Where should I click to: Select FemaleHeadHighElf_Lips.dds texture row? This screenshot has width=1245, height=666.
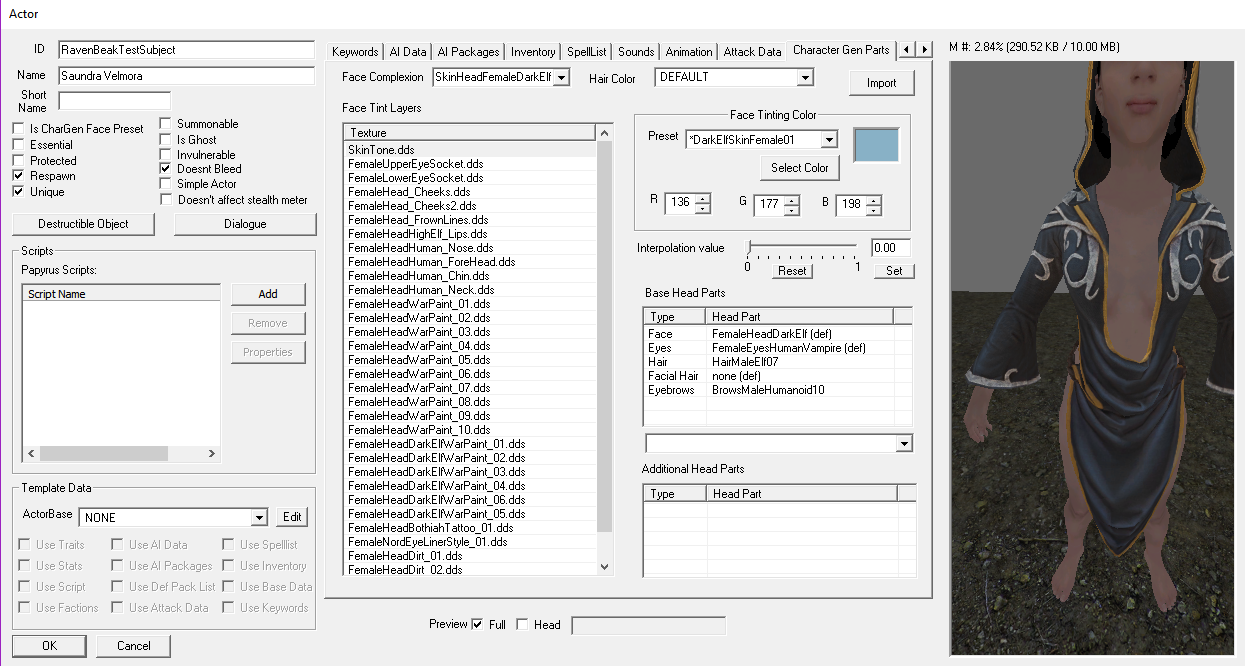[470, 233]
